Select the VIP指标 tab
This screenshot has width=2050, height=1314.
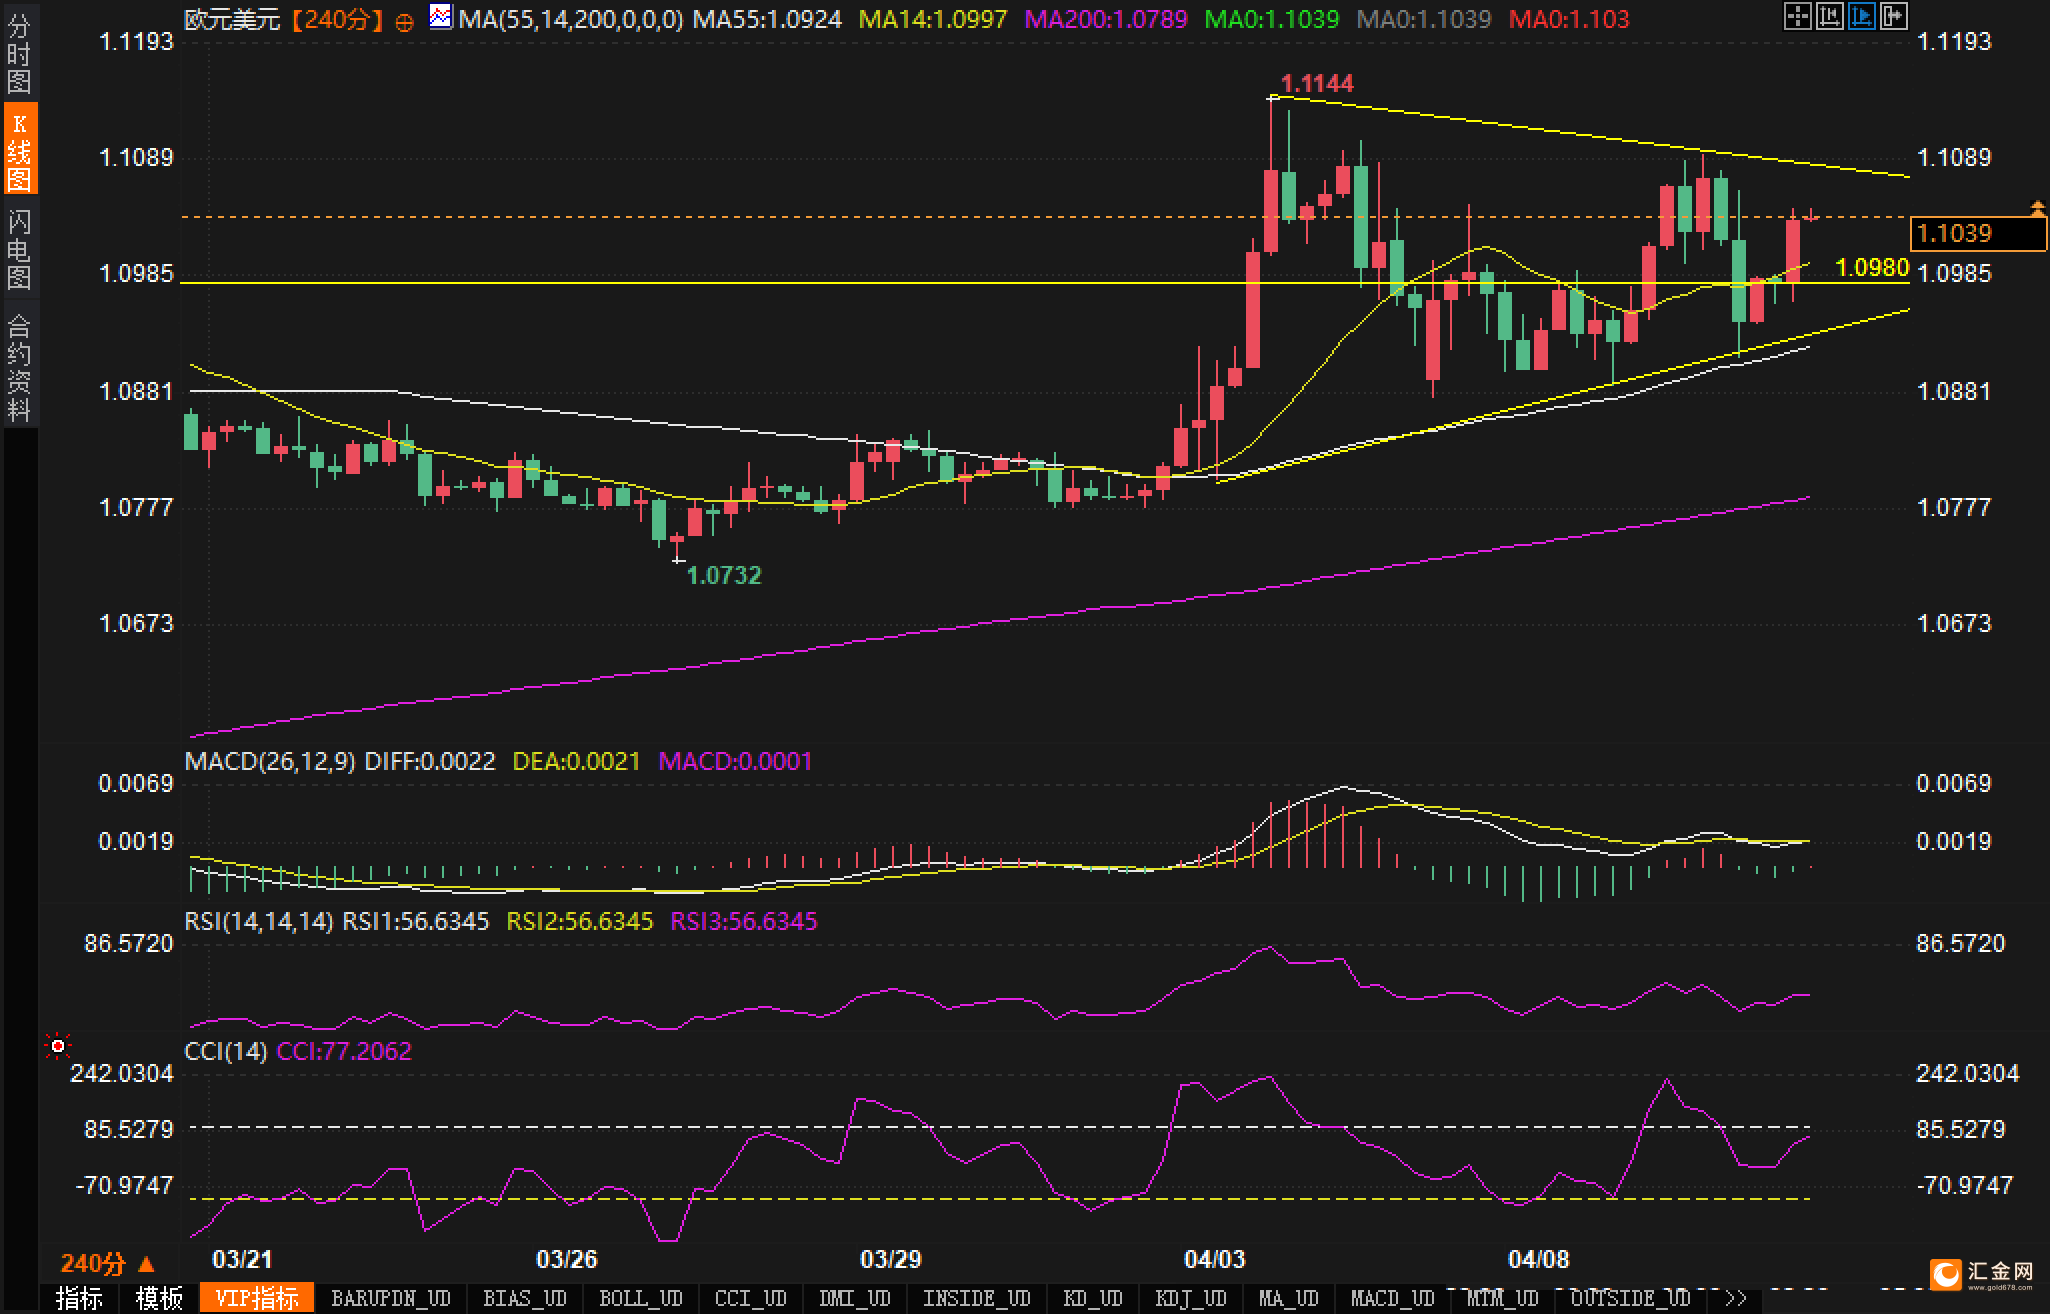coord(257,1299)
